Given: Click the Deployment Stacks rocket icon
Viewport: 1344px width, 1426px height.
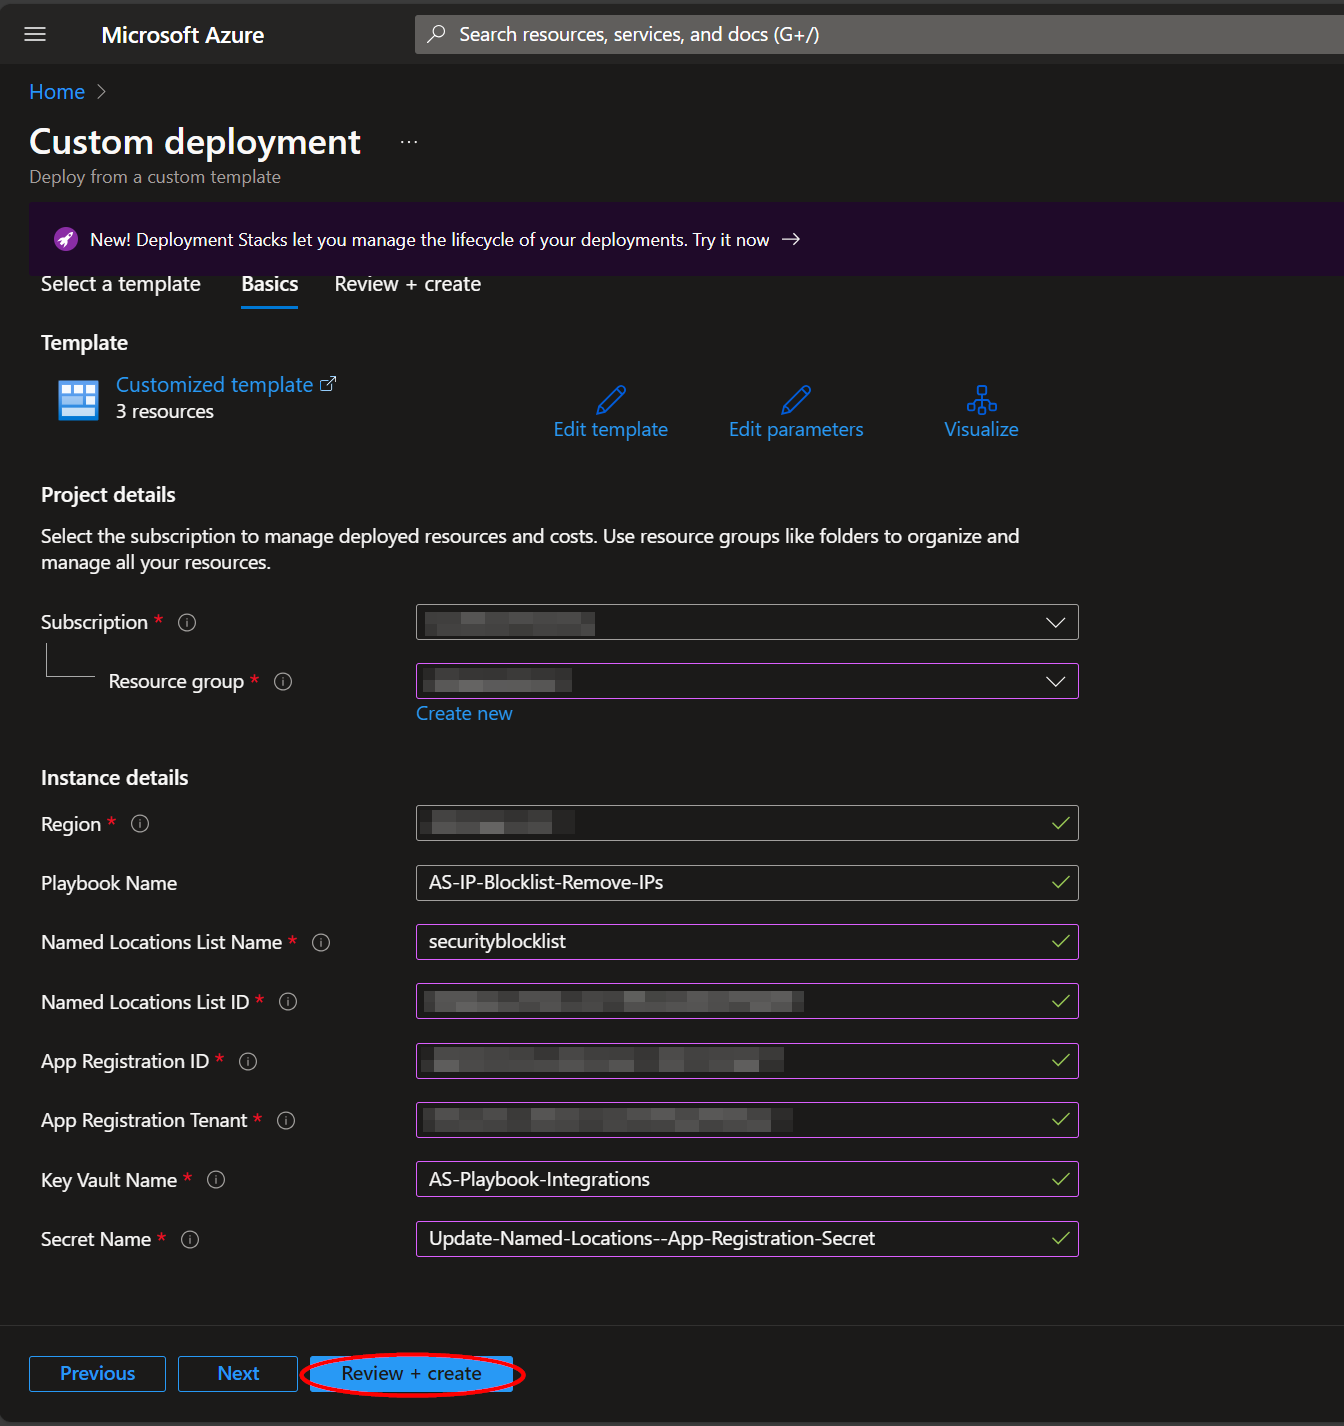Looking at the screenshot, I should (x=66, y=239).
